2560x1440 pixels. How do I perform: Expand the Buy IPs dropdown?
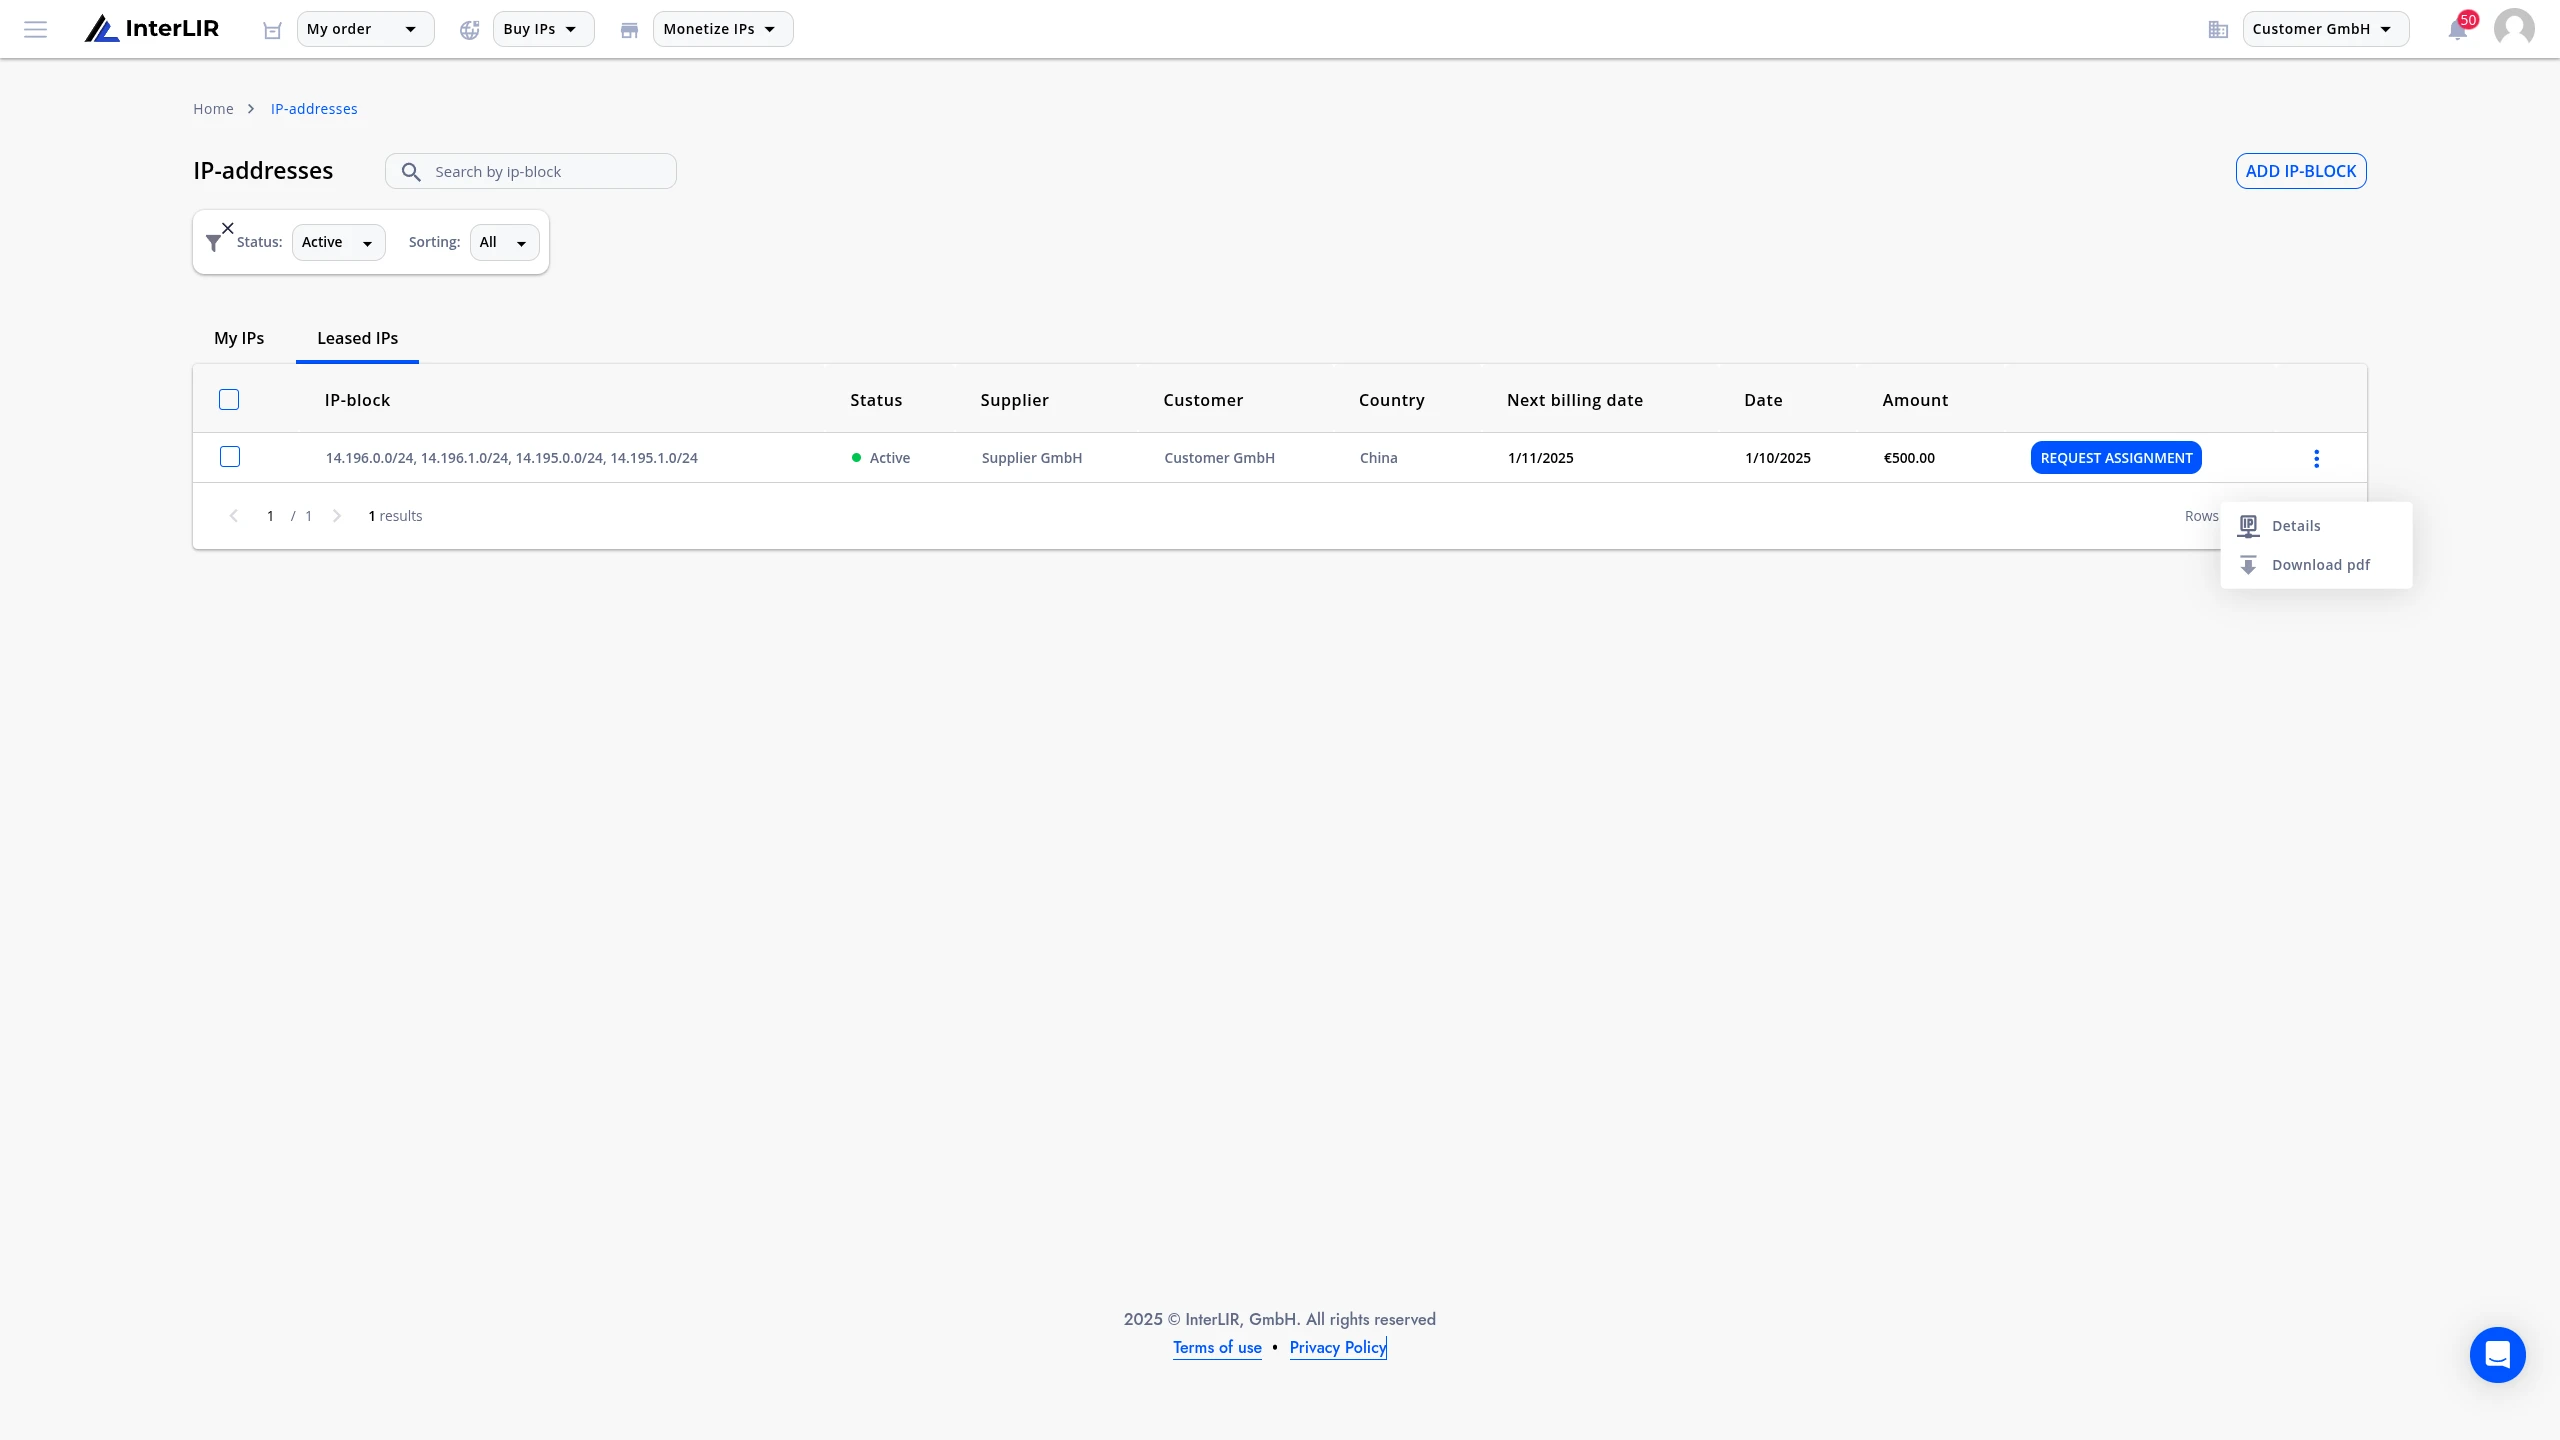click(x=543, y=29)
